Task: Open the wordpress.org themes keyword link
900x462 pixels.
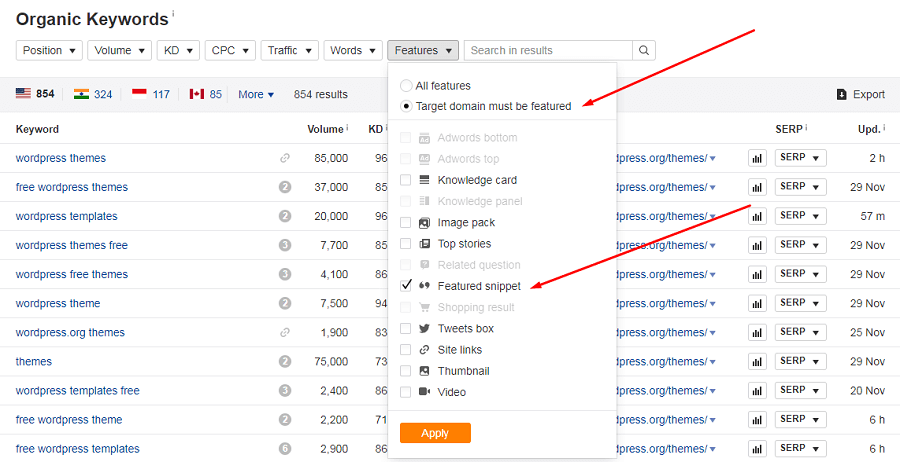Action: pyautogui.click(x=70, y=332)
